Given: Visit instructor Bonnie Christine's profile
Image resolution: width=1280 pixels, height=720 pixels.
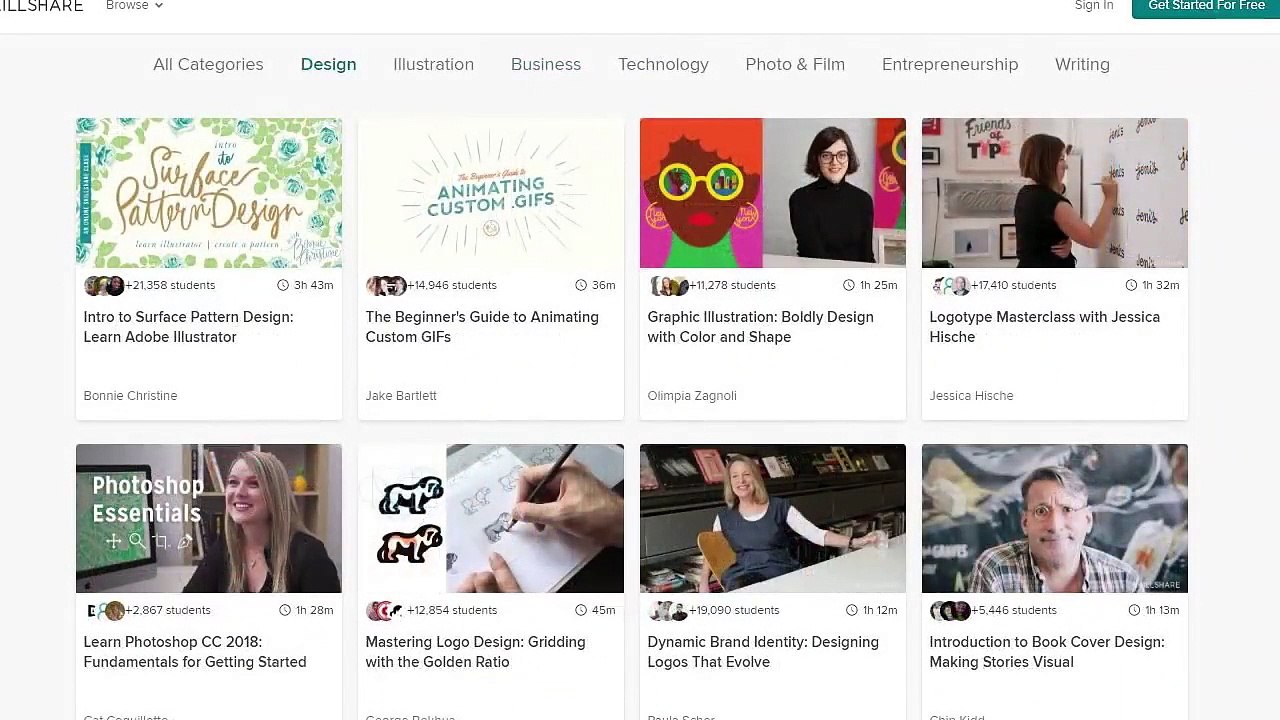Looking at the screenshot, I should click(x=130, y=396).
